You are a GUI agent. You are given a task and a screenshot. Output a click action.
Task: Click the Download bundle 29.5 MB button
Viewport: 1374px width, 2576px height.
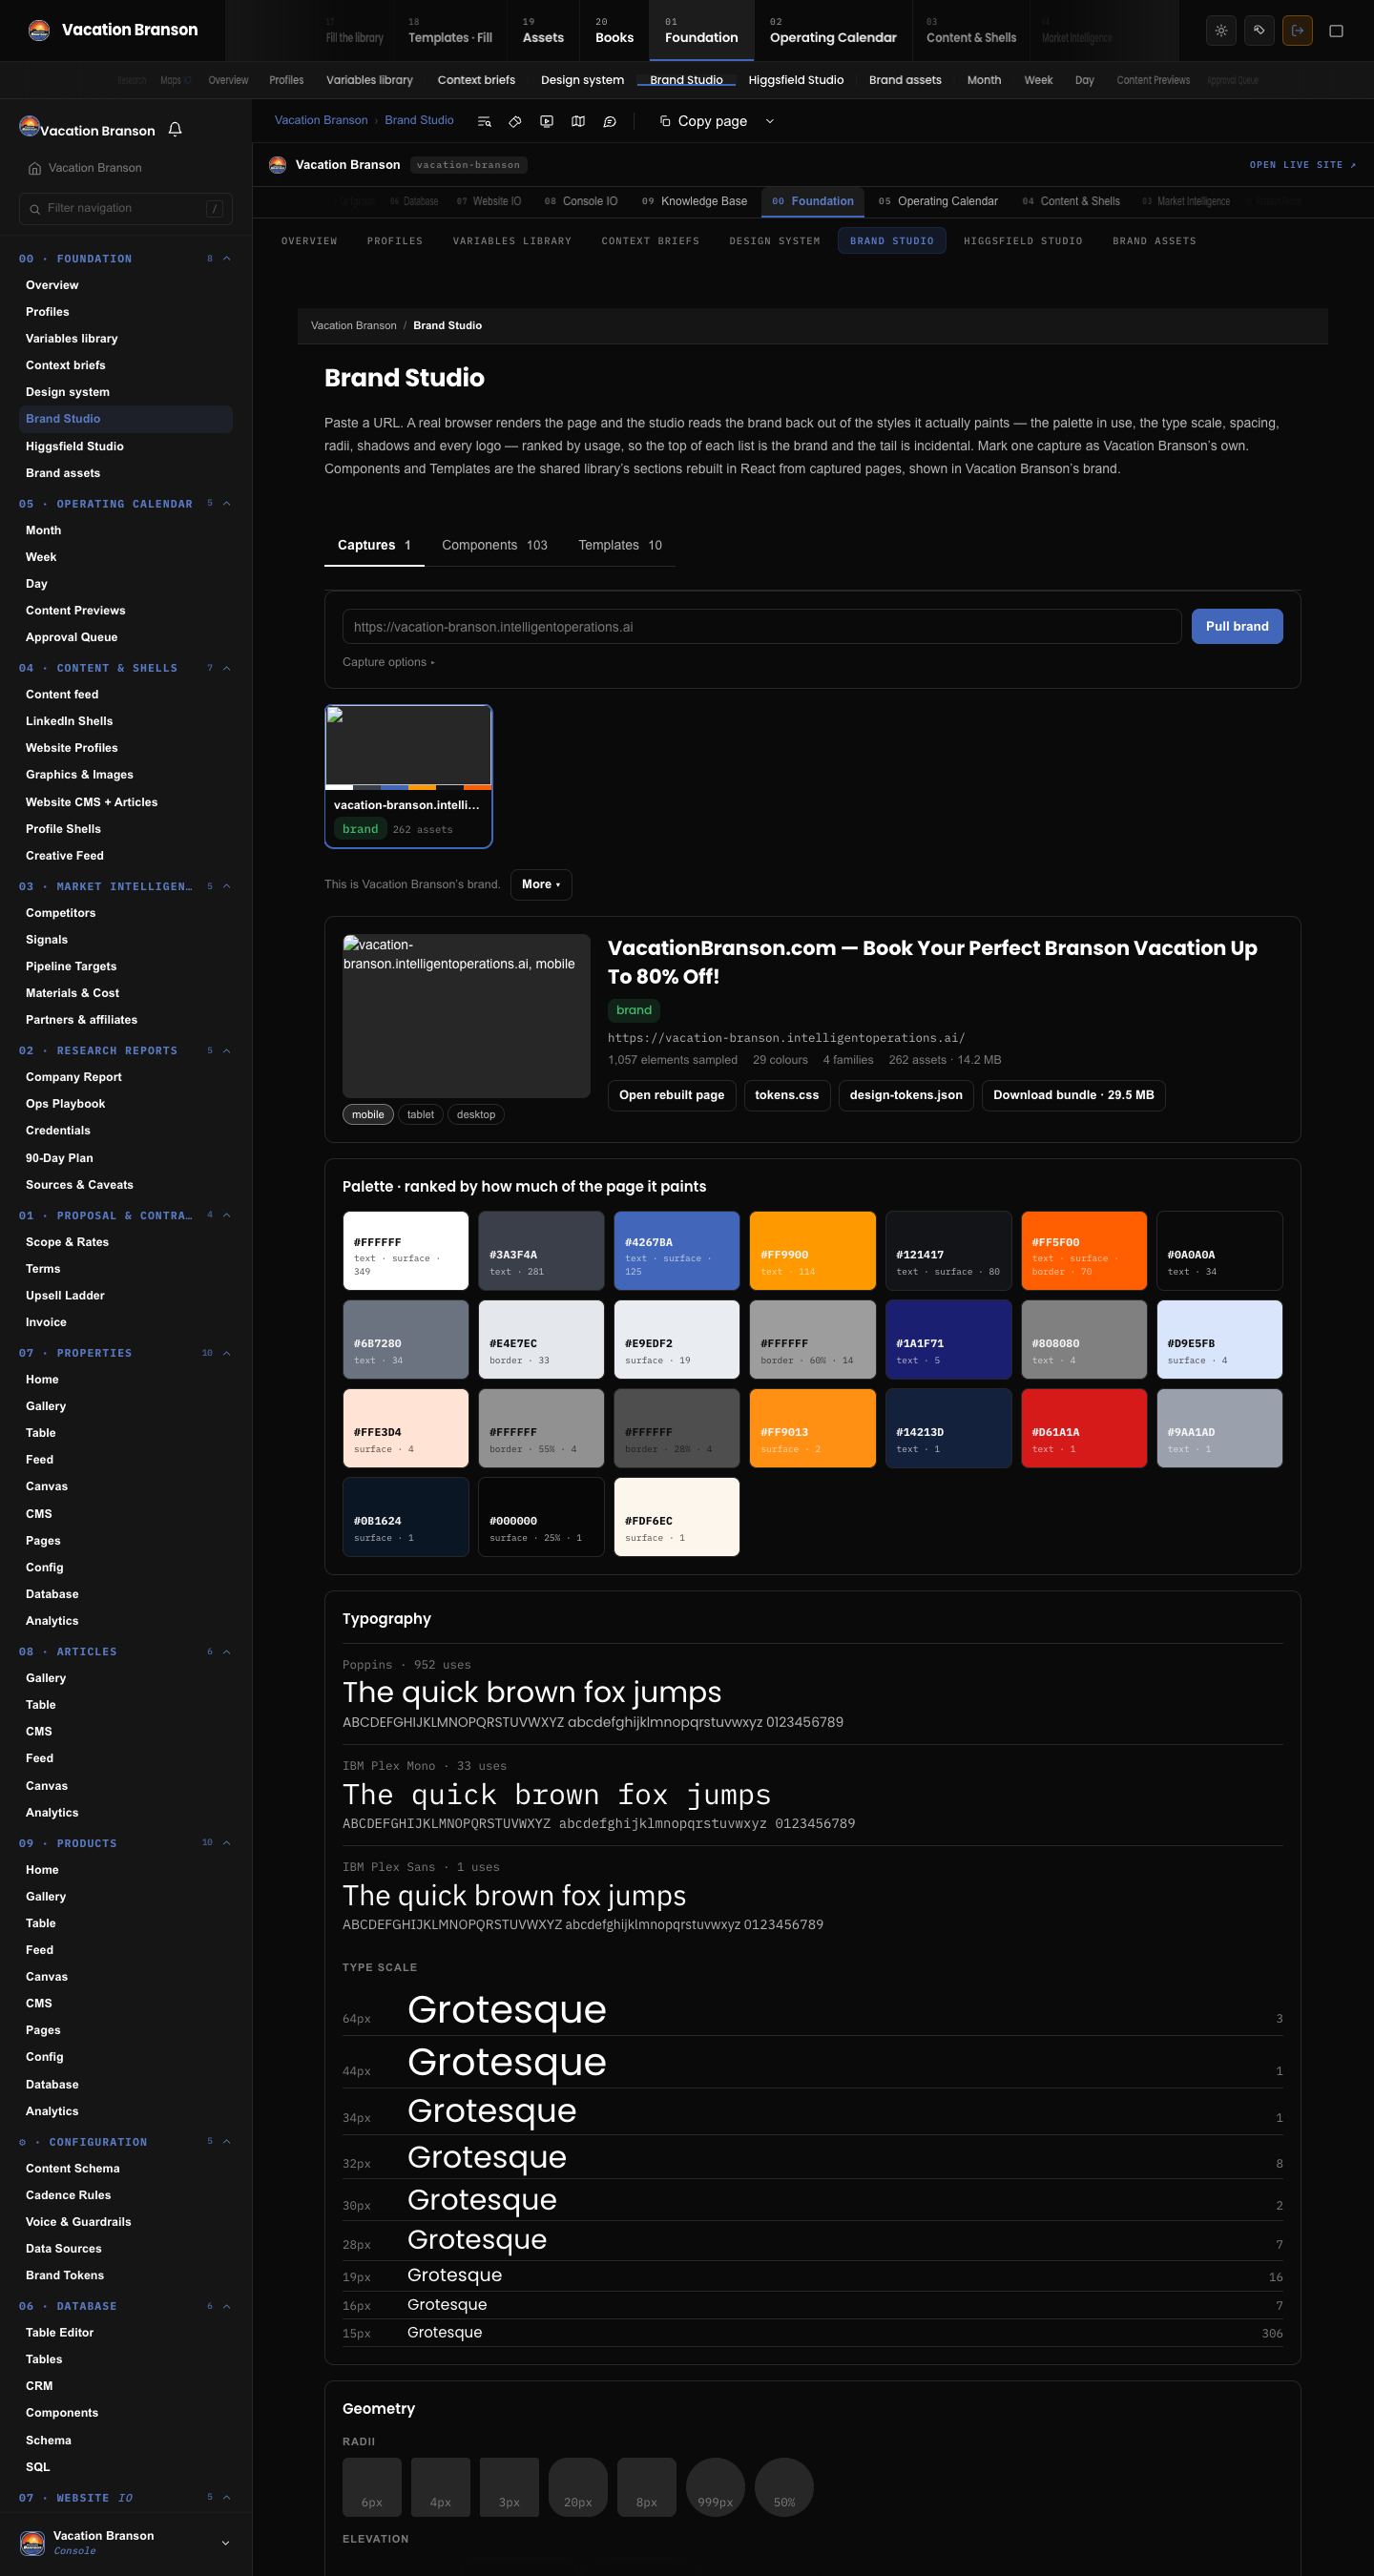(x=1074, y=1095)
